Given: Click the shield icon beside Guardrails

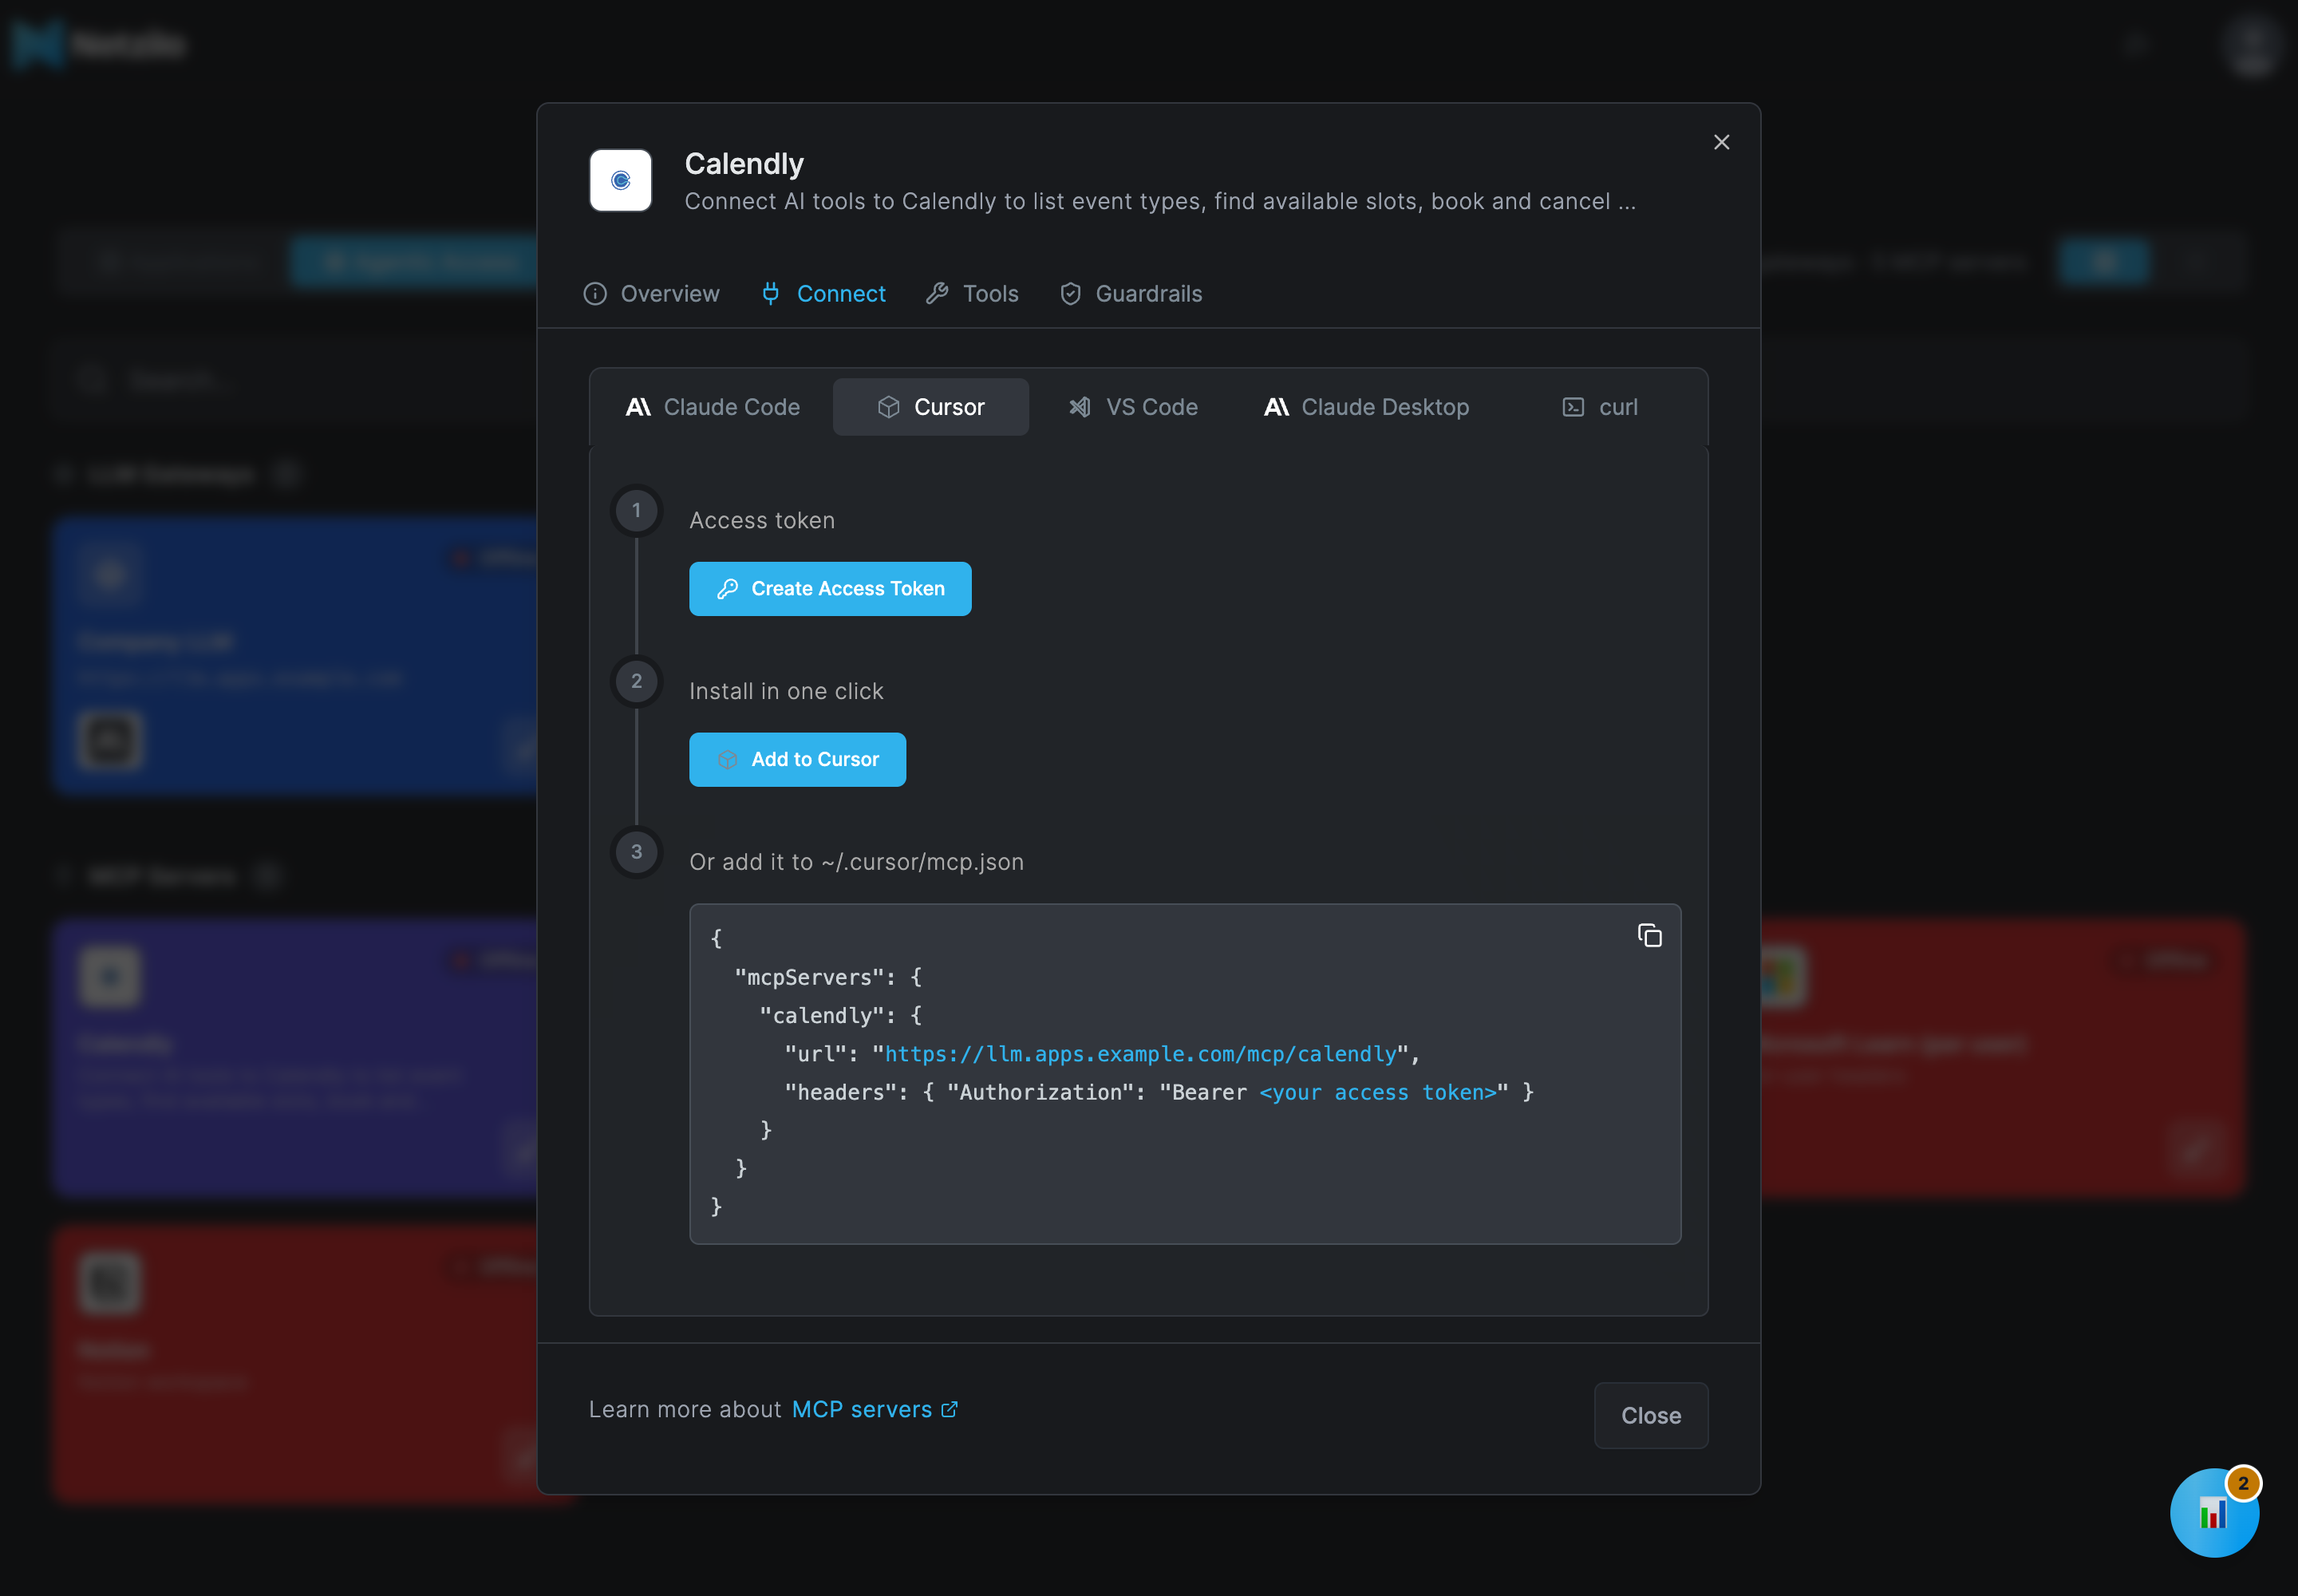Looking at the screenshot, I should (x=1070, y=293).
